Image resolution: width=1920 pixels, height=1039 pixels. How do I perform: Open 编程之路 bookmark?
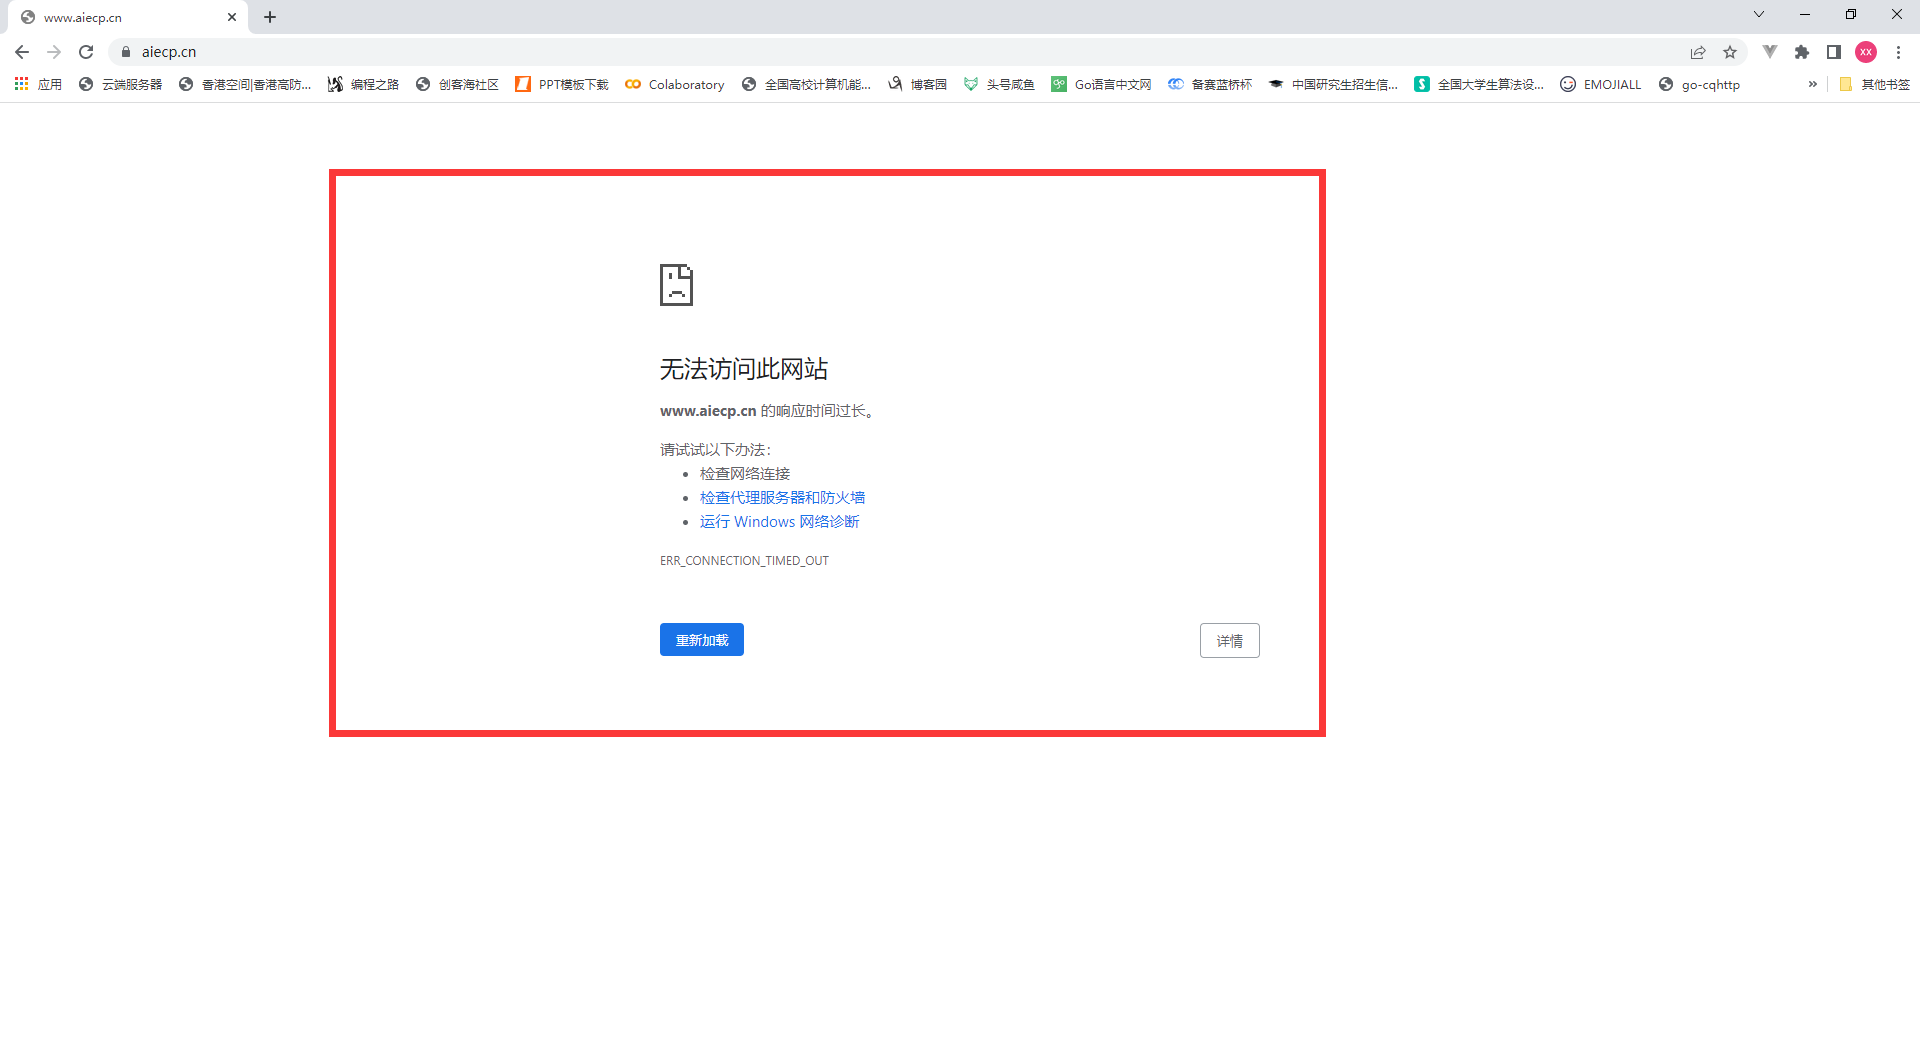pyautogui.click(x=363, y=84)
